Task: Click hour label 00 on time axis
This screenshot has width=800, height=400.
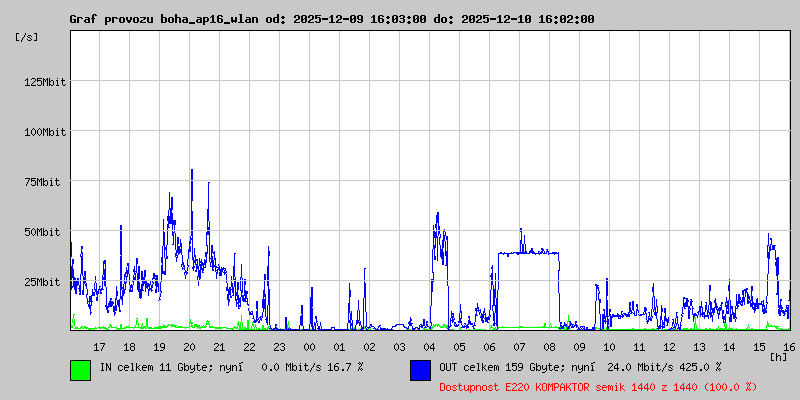Action: (x=309, y=347)
